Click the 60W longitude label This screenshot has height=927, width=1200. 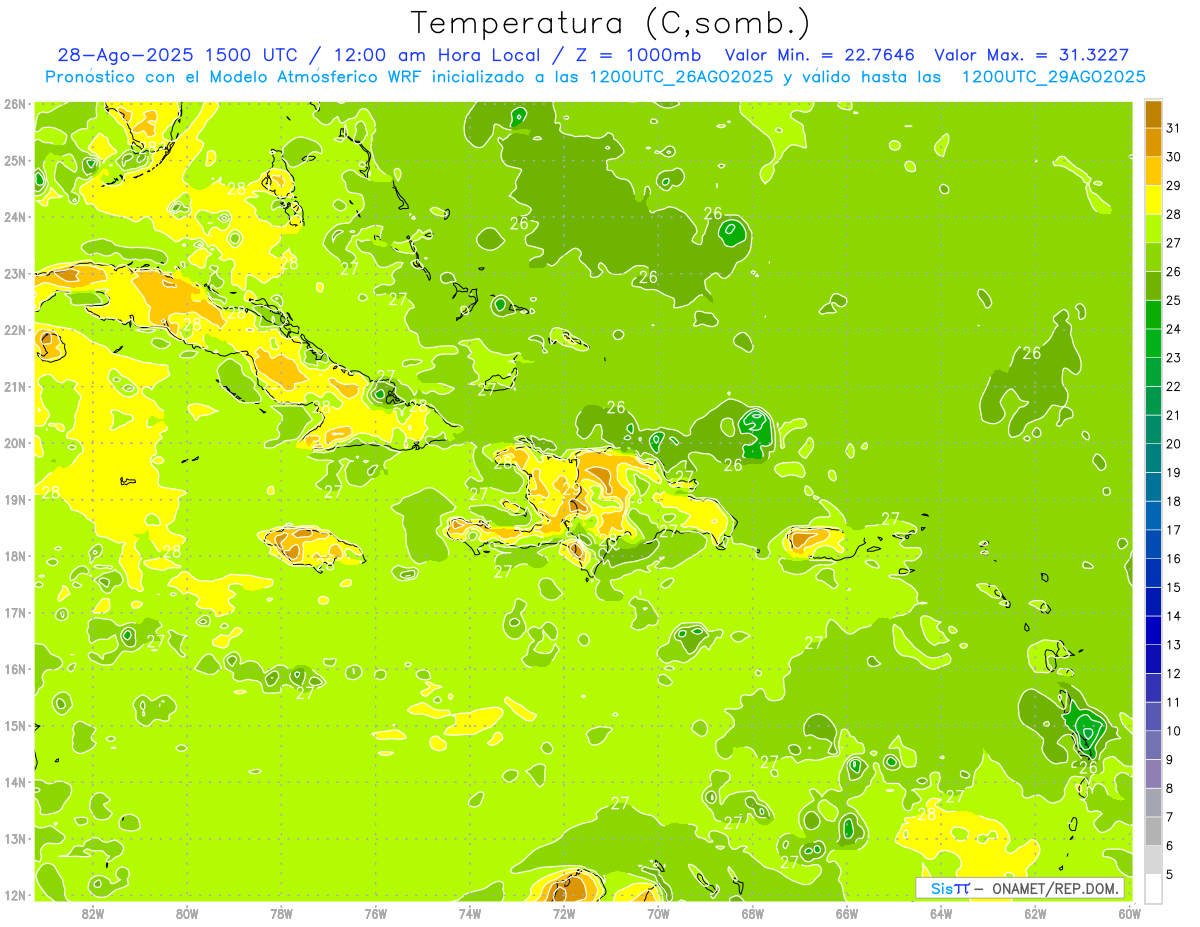(x=1130, y=913)
